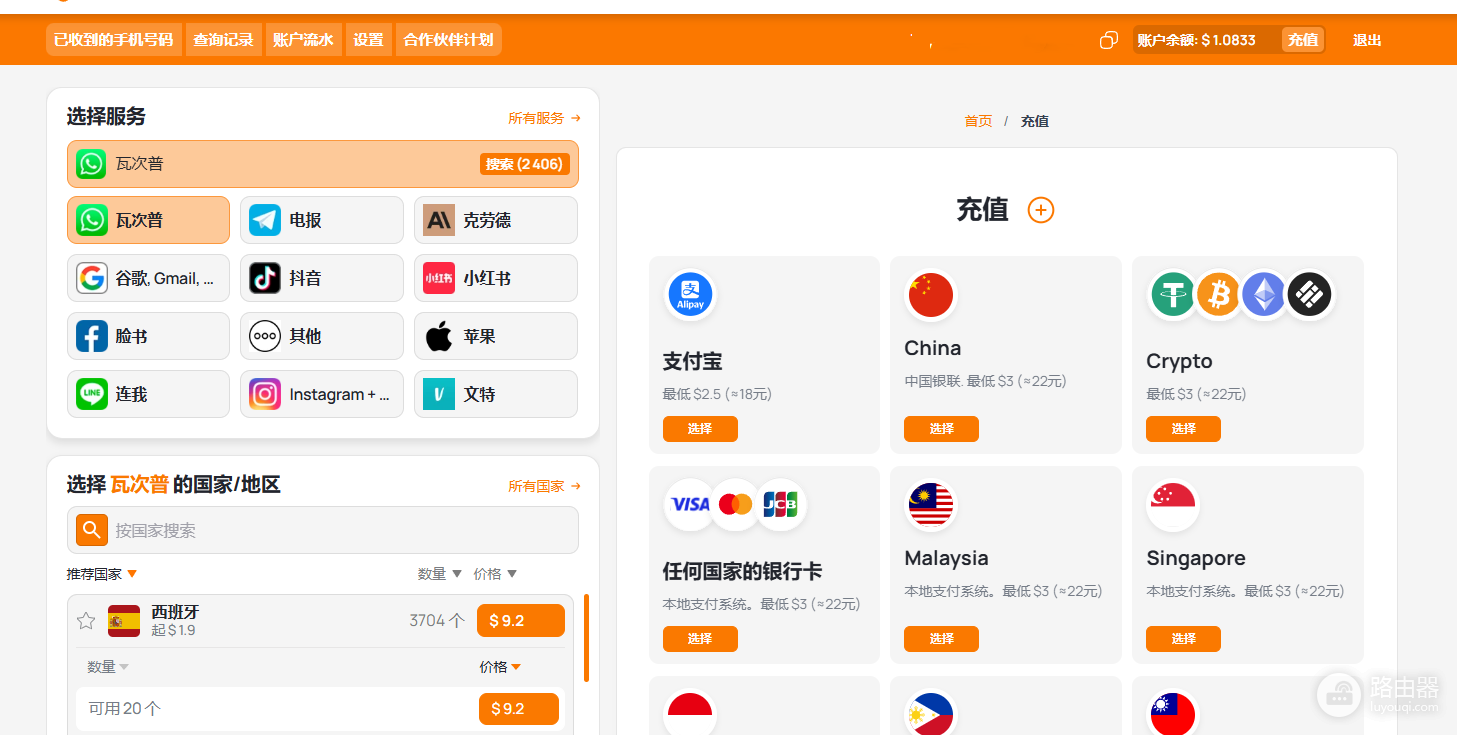This screenshot has width=1457, height=735.
Task: Open the 其他 other services icon
Action: [265, 336]
